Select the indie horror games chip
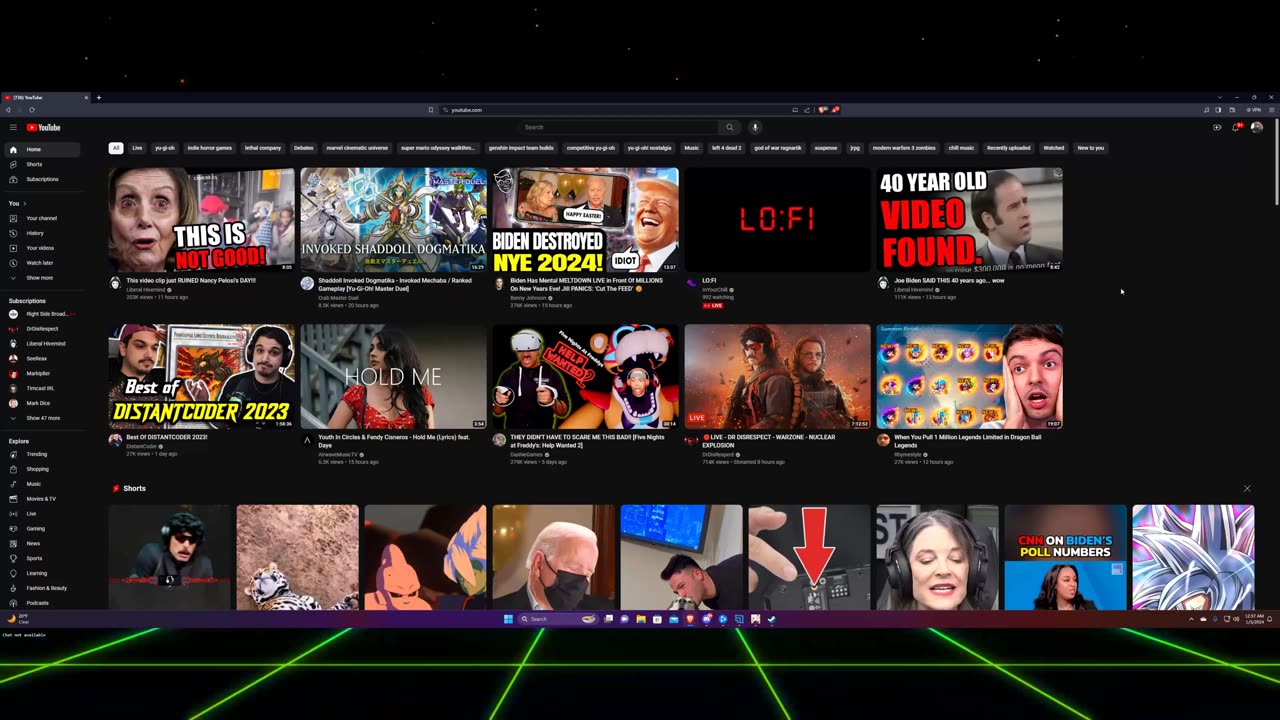 tap(209, 148)
